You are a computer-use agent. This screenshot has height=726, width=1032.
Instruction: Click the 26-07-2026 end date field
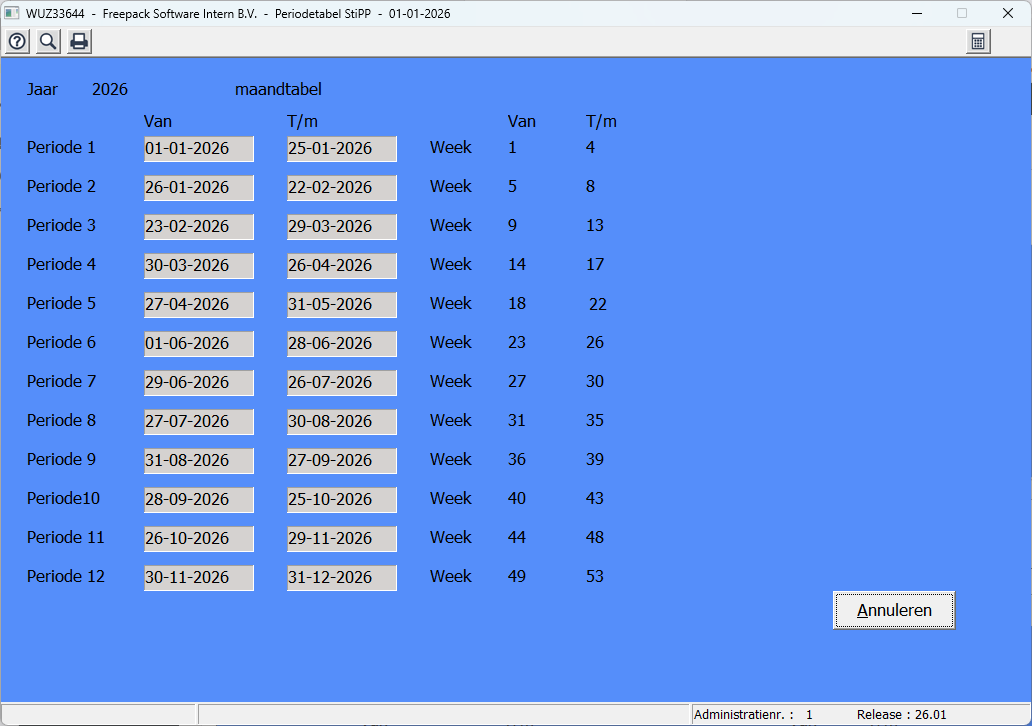click(x=341, y=383)
